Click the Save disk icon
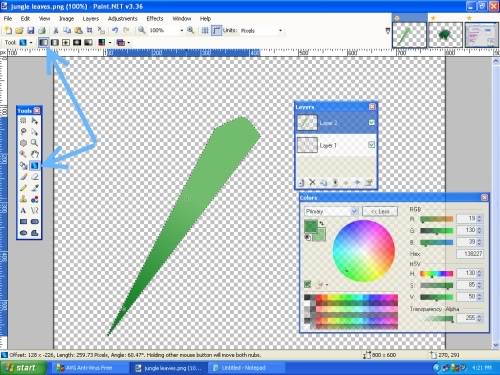This screenshot has width=500, height=375. [x=31, y=30]
